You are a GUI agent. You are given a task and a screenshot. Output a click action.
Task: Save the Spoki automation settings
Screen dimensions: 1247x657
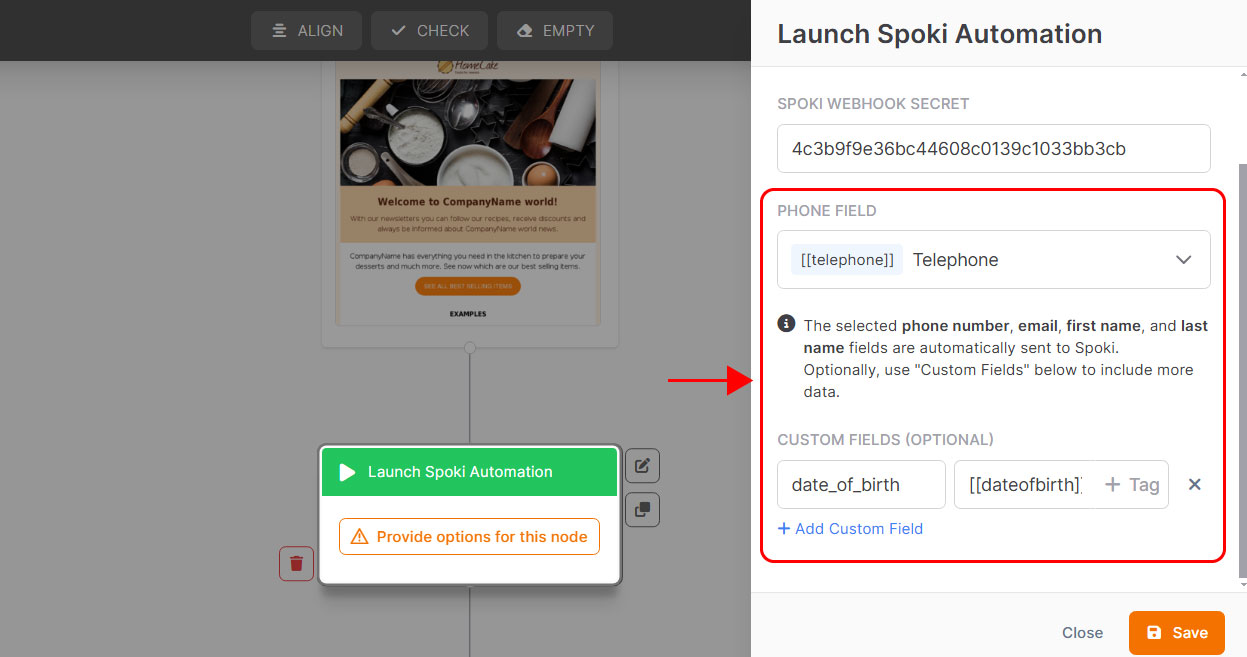(1177, 633)
